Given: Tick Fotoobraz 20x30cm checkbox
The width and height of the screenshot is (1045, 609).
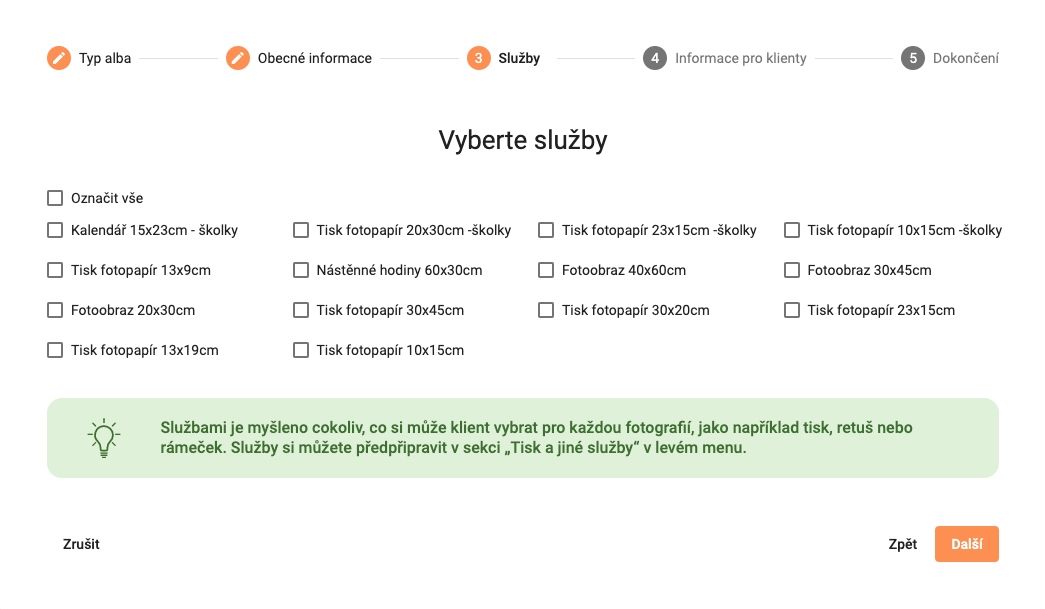Looking at the screenshot, I should 55,310.
